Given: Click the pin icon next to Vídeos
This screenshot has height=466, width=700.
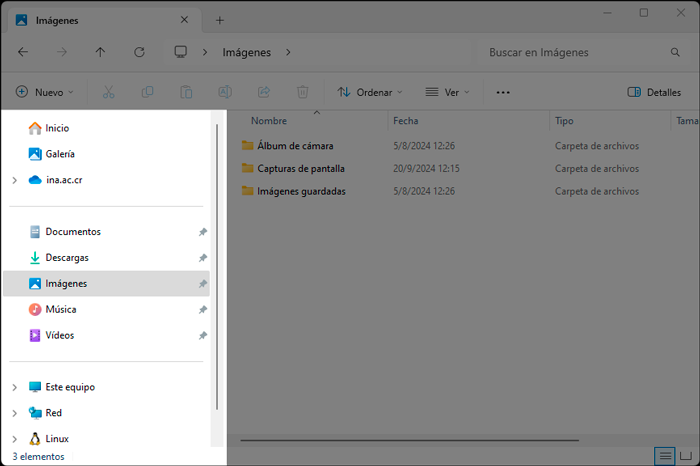Looking at the screenshot, I should [203, 336].
